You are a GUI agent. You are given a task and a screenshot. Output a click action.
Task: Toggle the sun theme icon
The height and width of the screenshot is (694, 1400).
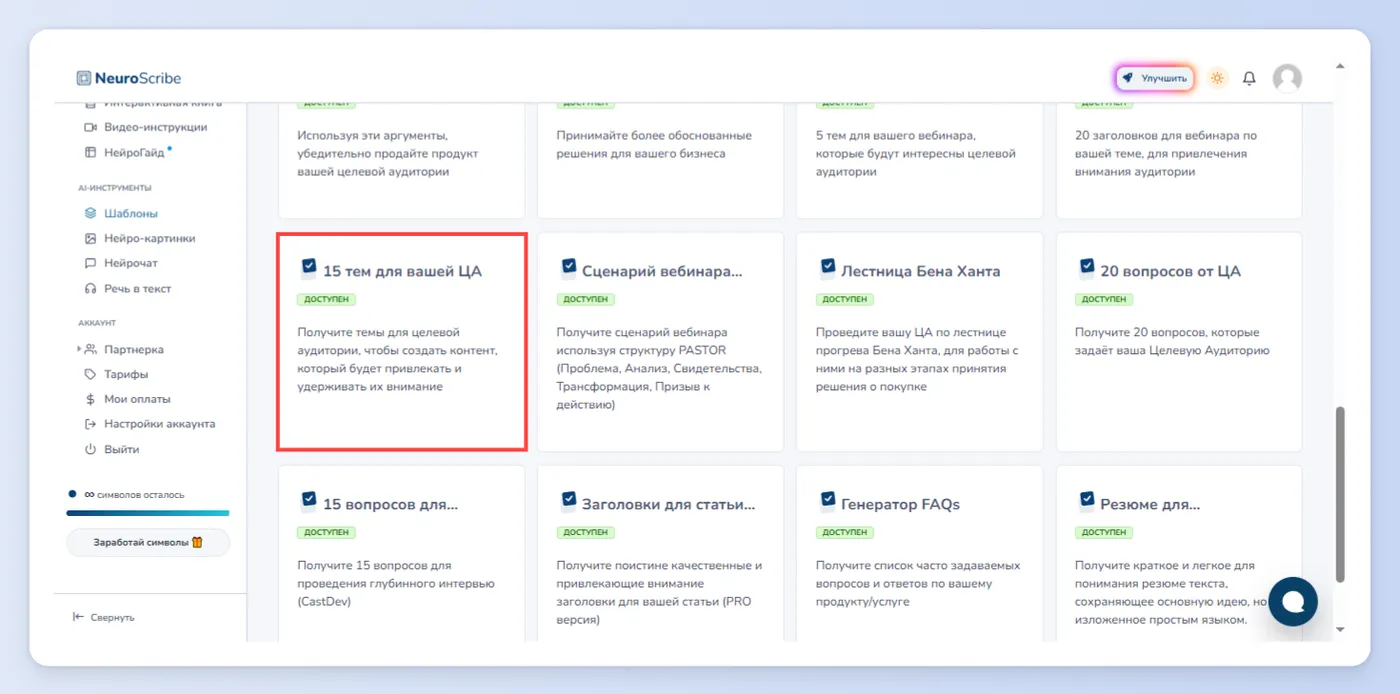[x=1217, y=78]
